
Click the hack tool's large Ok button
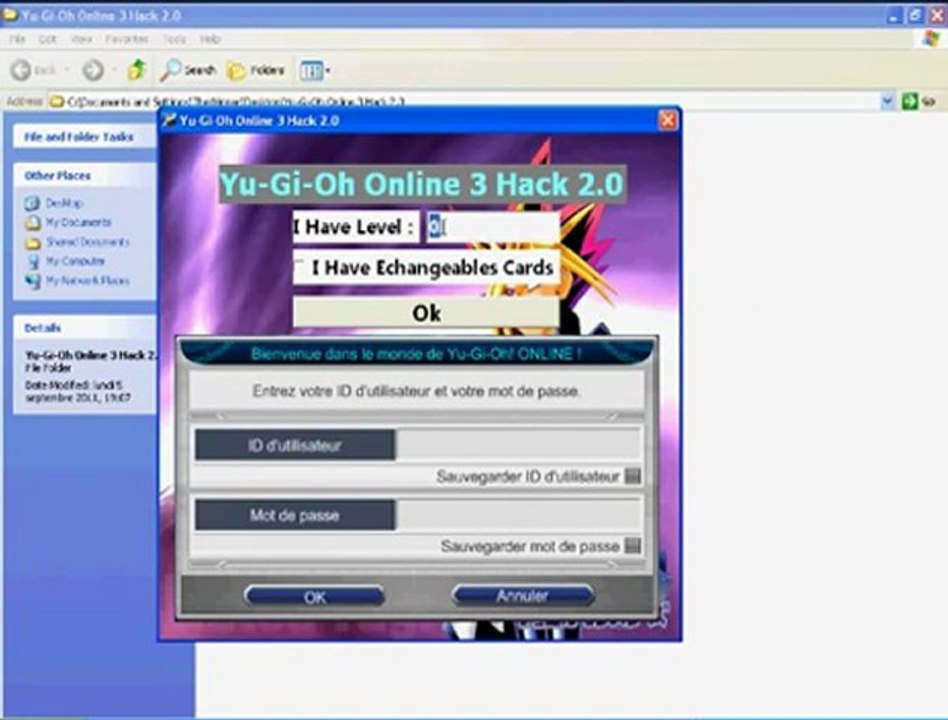click(x=426, y=313)
